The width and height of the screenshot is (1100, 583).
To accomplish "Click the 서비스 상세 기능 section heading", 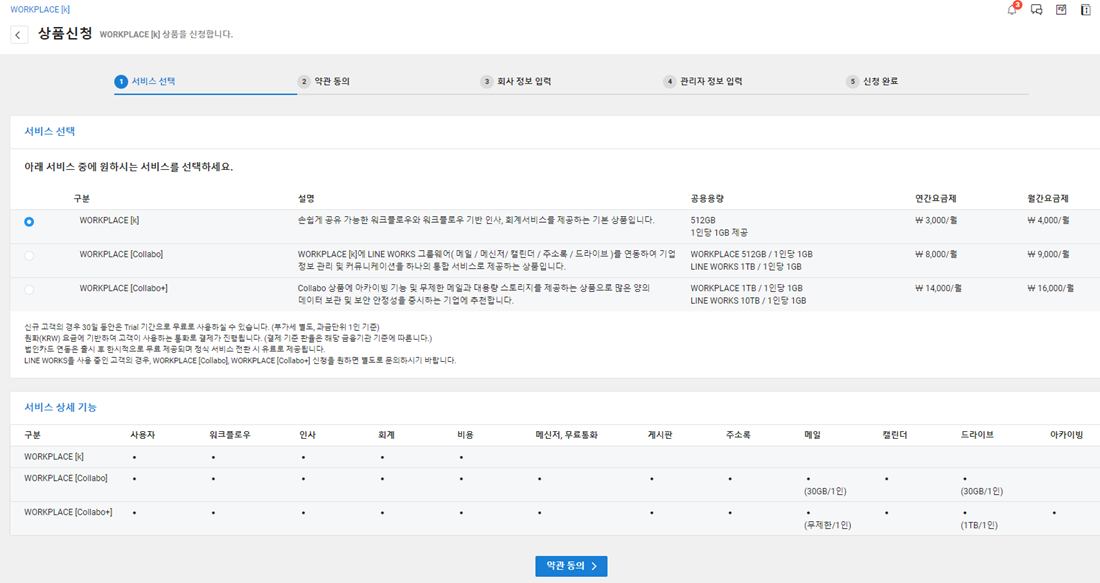I will pos(60,407).
